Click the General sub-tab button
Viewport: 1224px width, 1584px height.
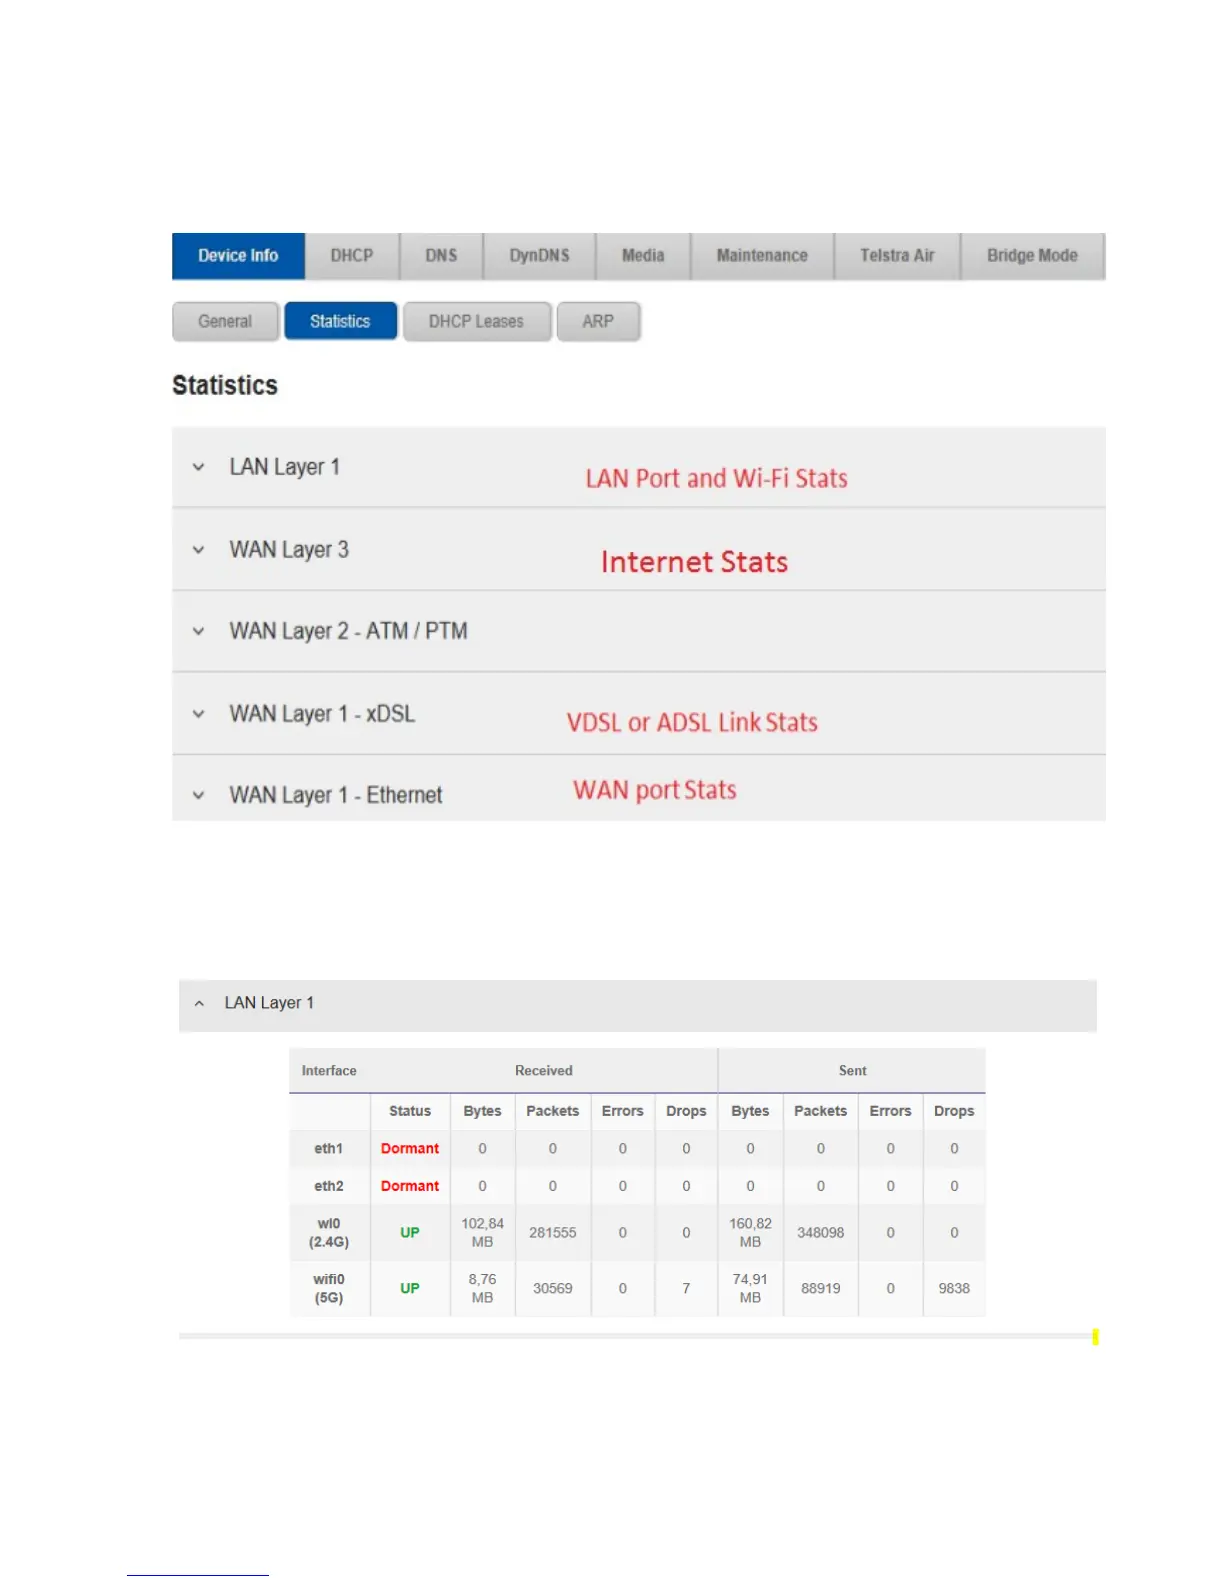tap(225, 322)
